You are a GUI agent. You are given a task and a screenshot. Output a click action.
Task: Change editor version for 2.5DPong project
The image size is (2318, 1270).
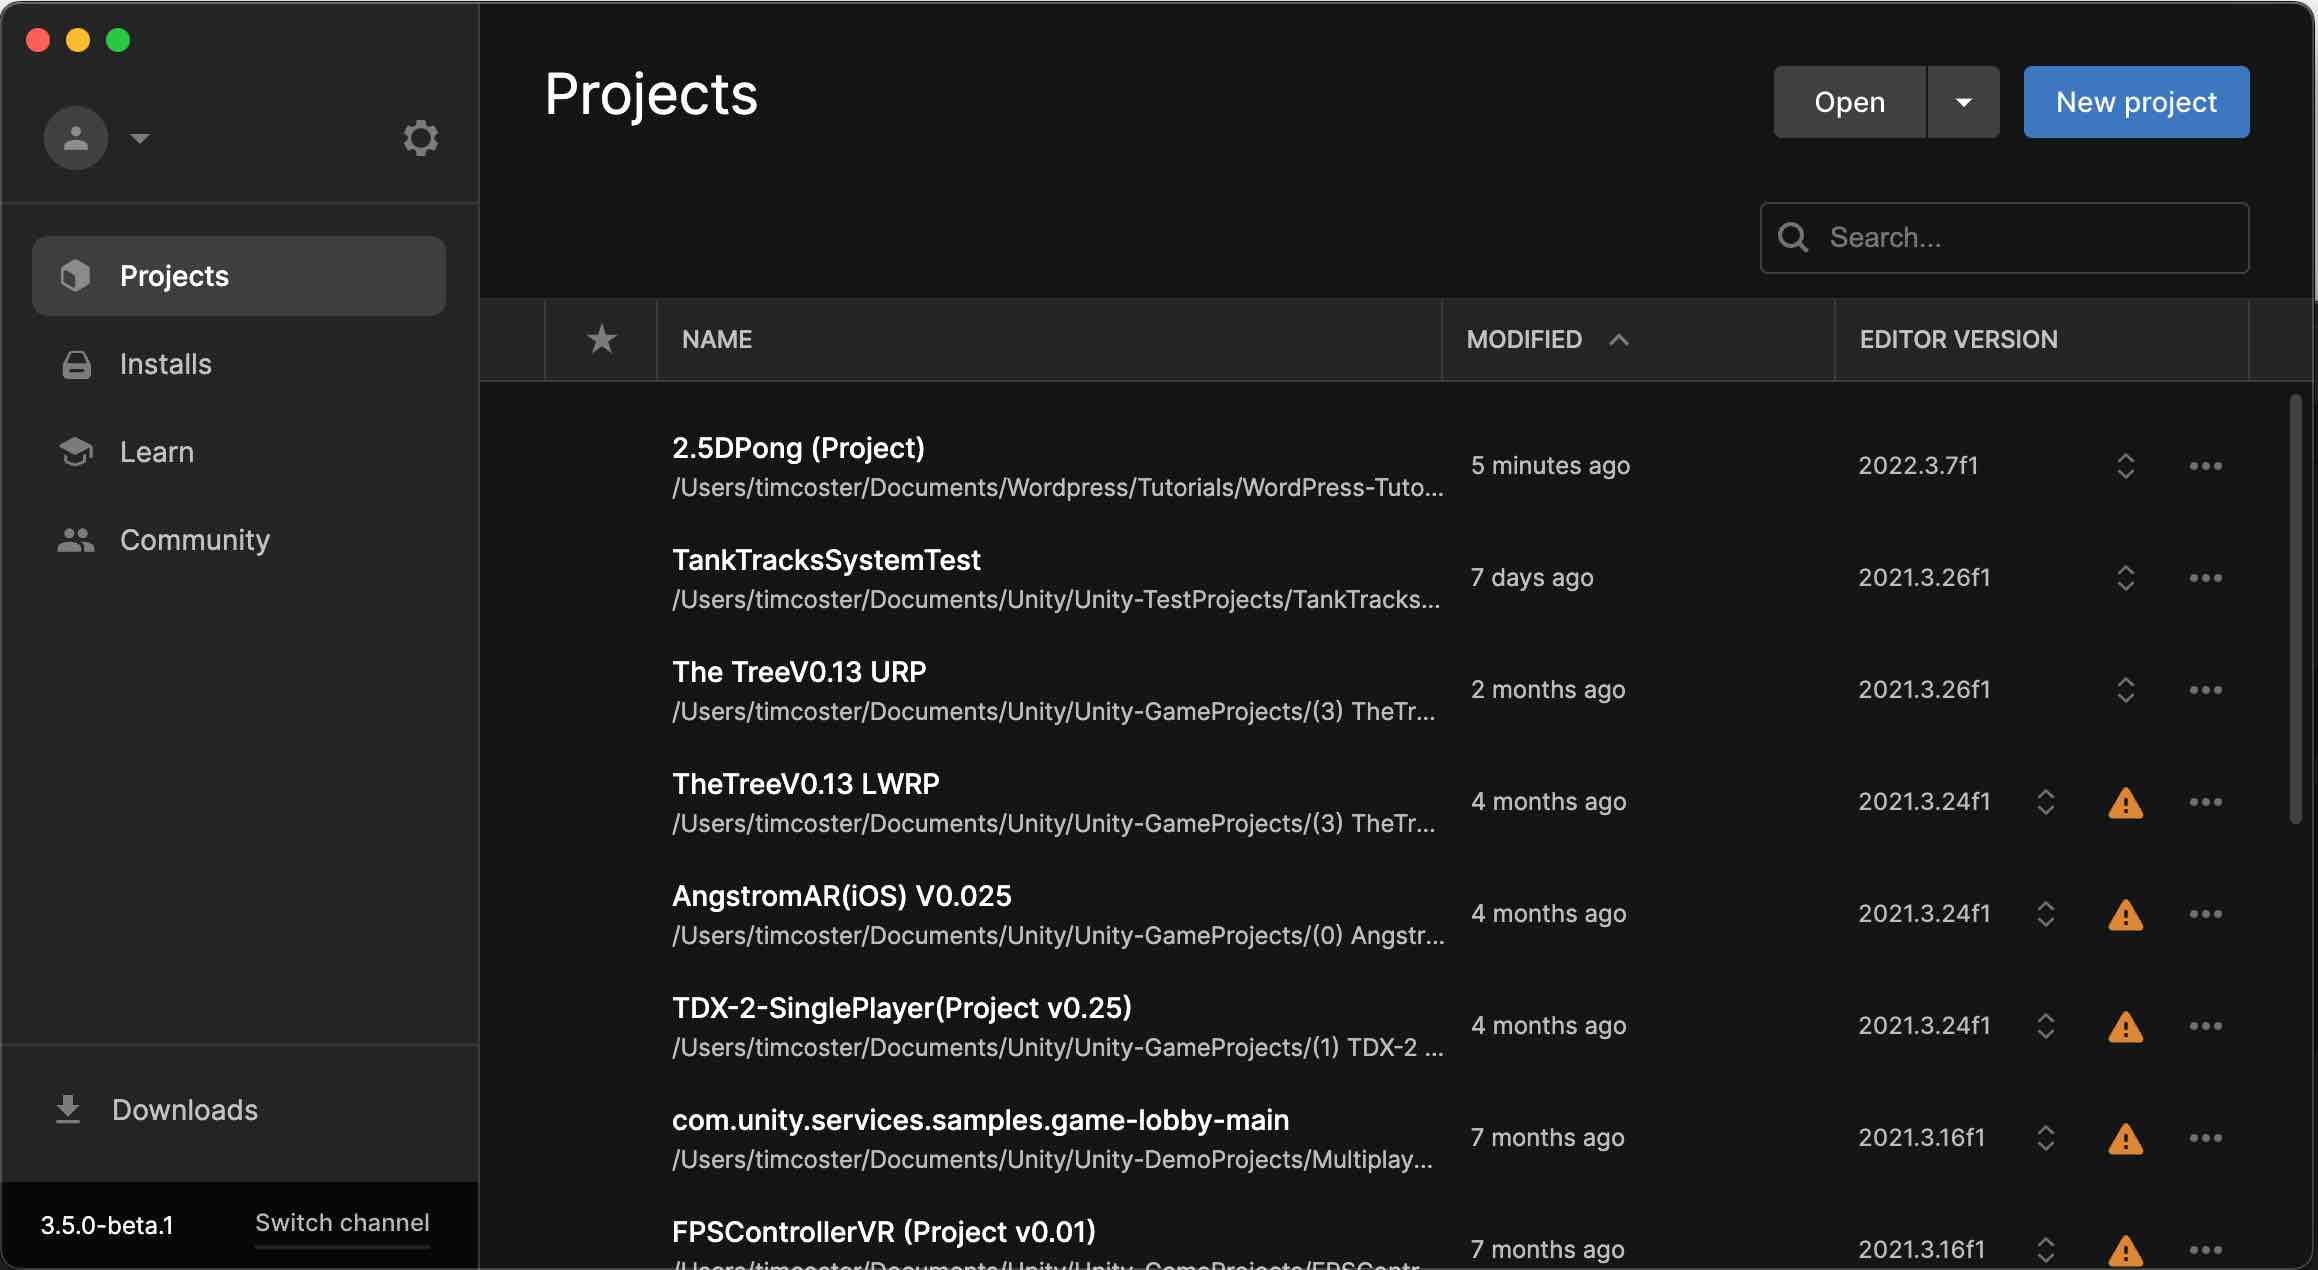tap(2125, 466)
